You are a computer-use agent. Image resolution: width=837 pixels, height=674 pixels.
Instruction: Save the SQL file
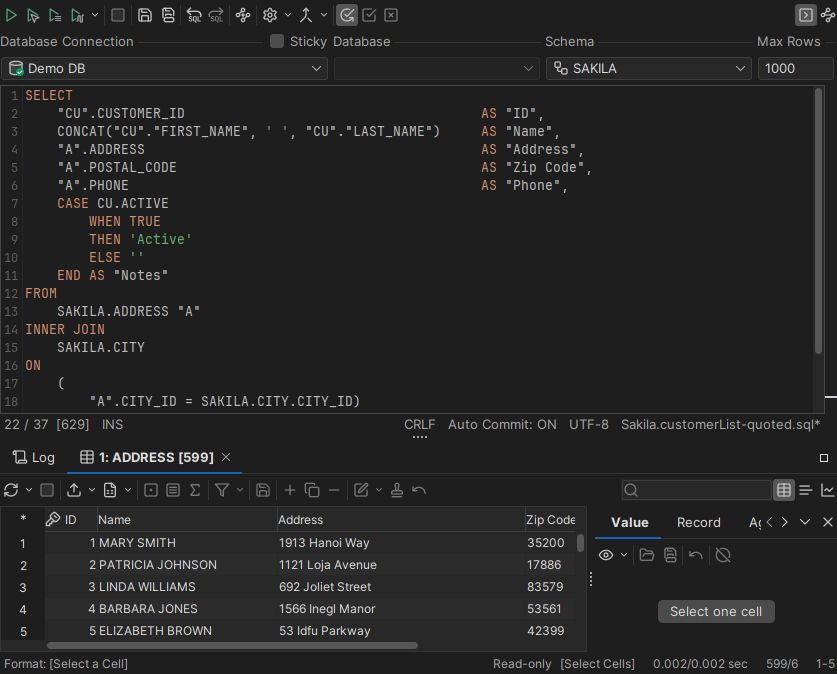pyautogui.click(x=145, y=15)
